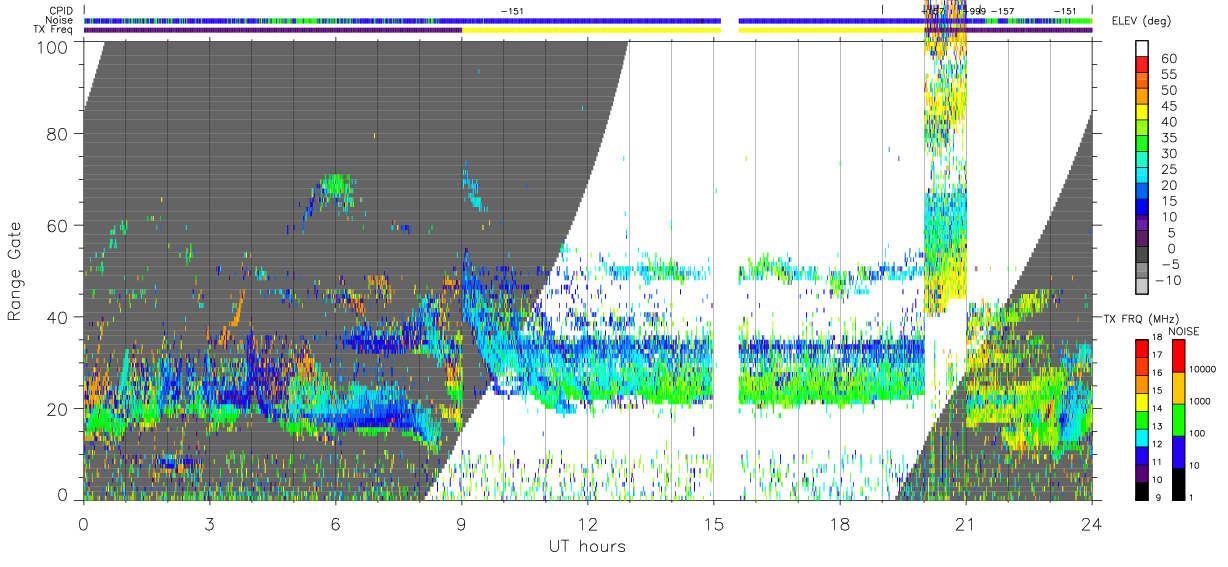Click the '15' tick on the UT hours axis

tap(714, 524)
